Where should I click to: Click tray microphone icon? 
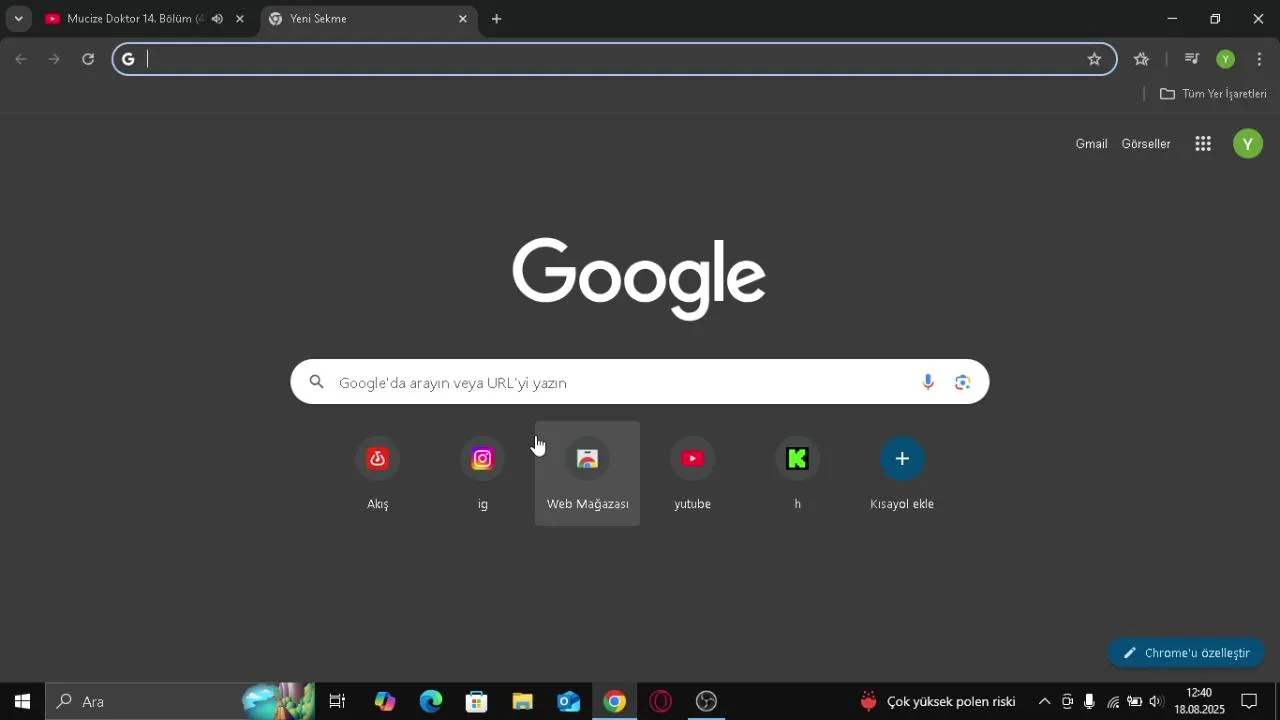(x=1089, y=702)
